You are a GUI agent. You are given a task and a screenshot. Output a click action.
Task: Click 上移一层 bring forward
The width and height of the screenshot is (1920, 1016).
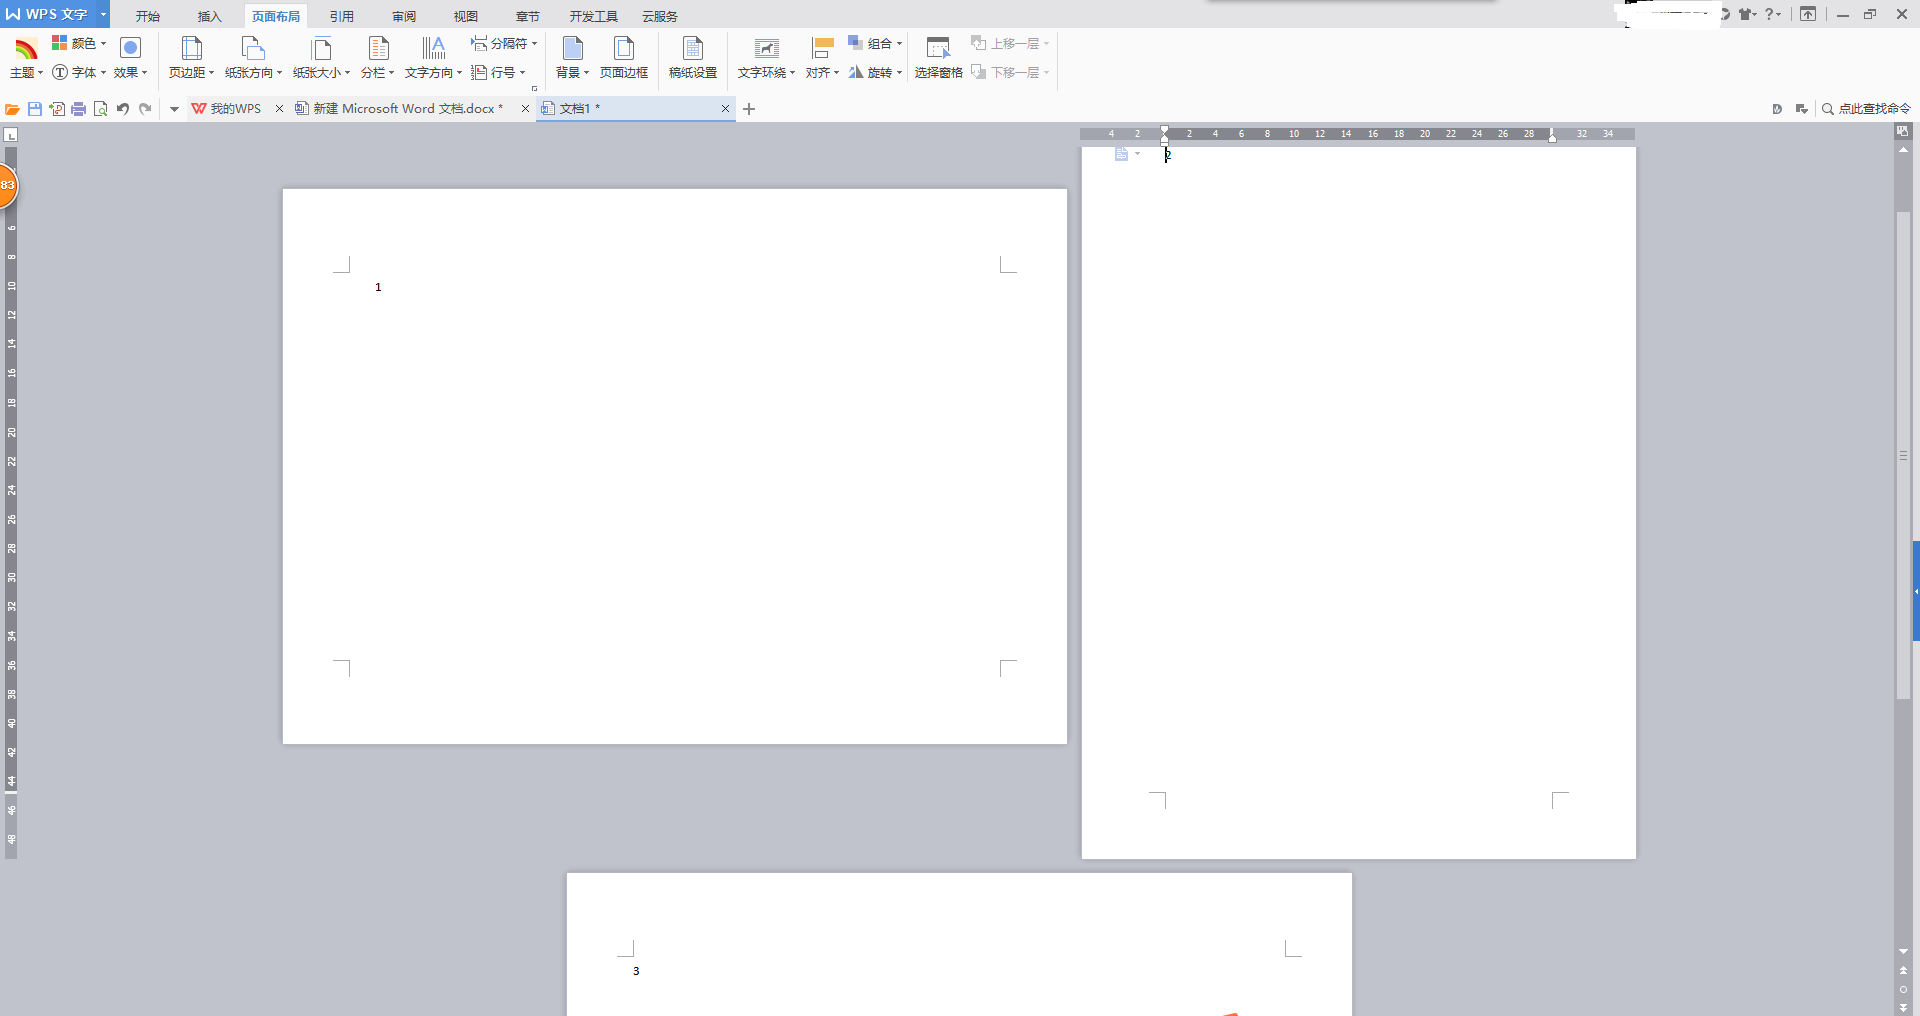pos(1010,43)
